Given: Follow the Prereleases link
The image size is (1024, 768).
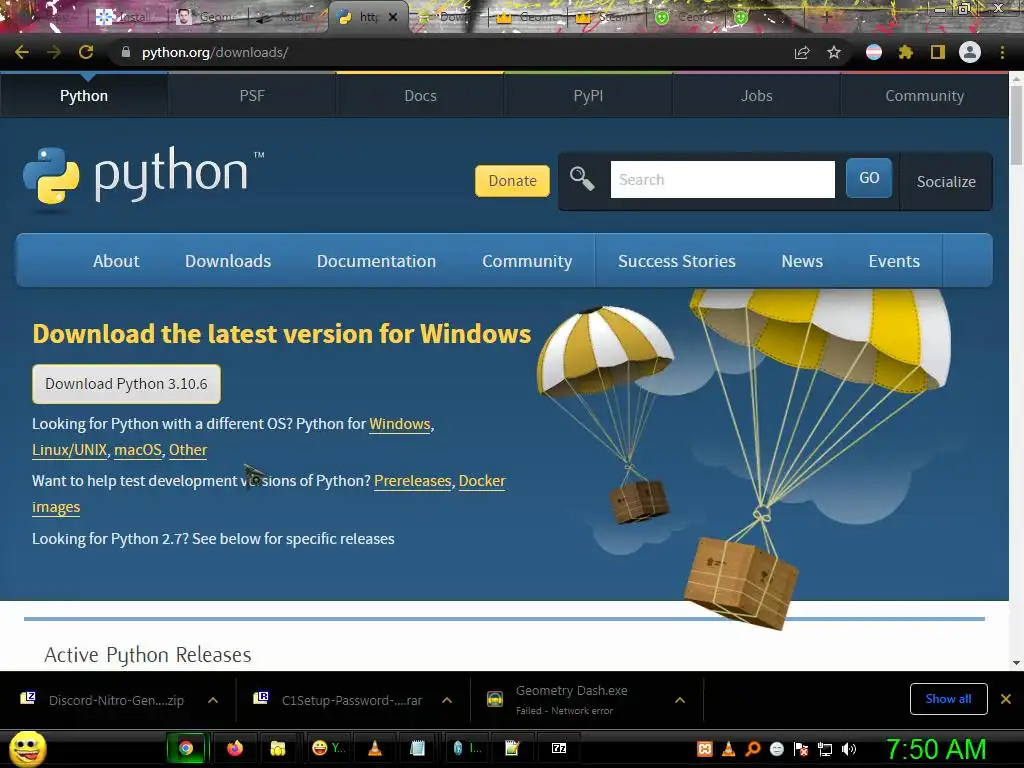Looking at the screenshot, I should pos(413,481).
